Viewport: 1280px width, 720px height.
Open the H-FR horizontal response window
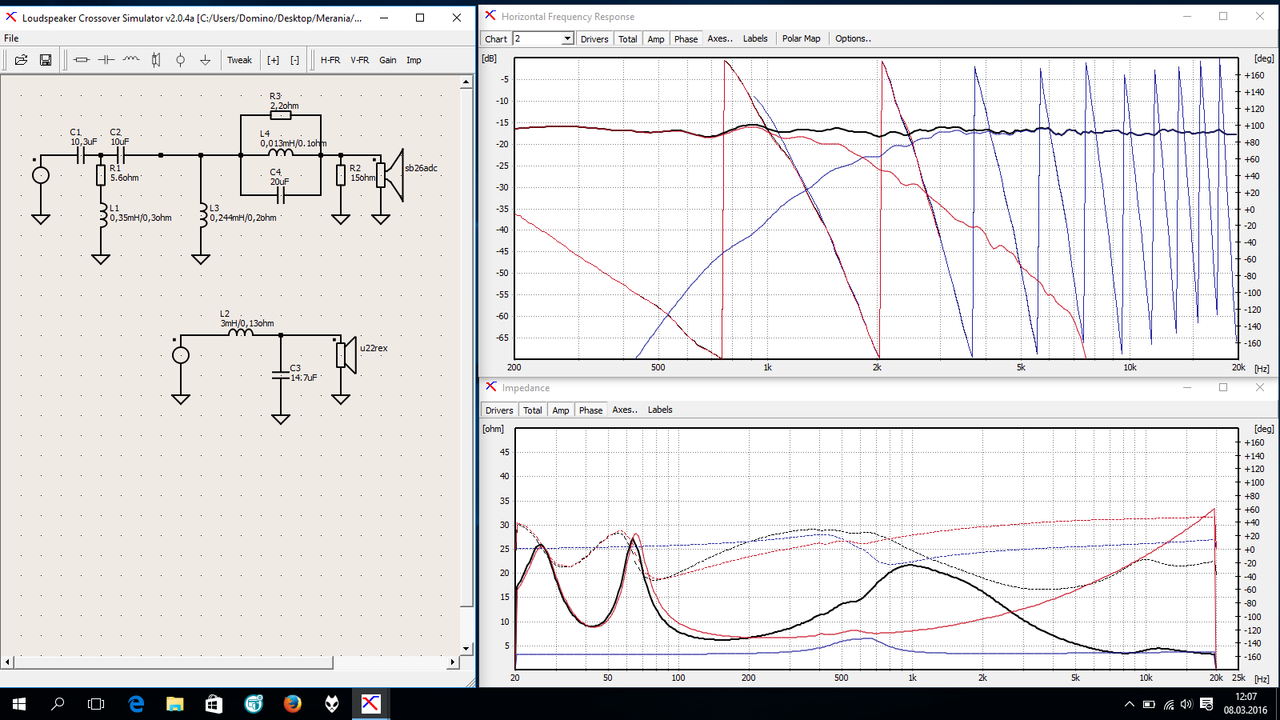pyautogui.click(x=330, y=60)
